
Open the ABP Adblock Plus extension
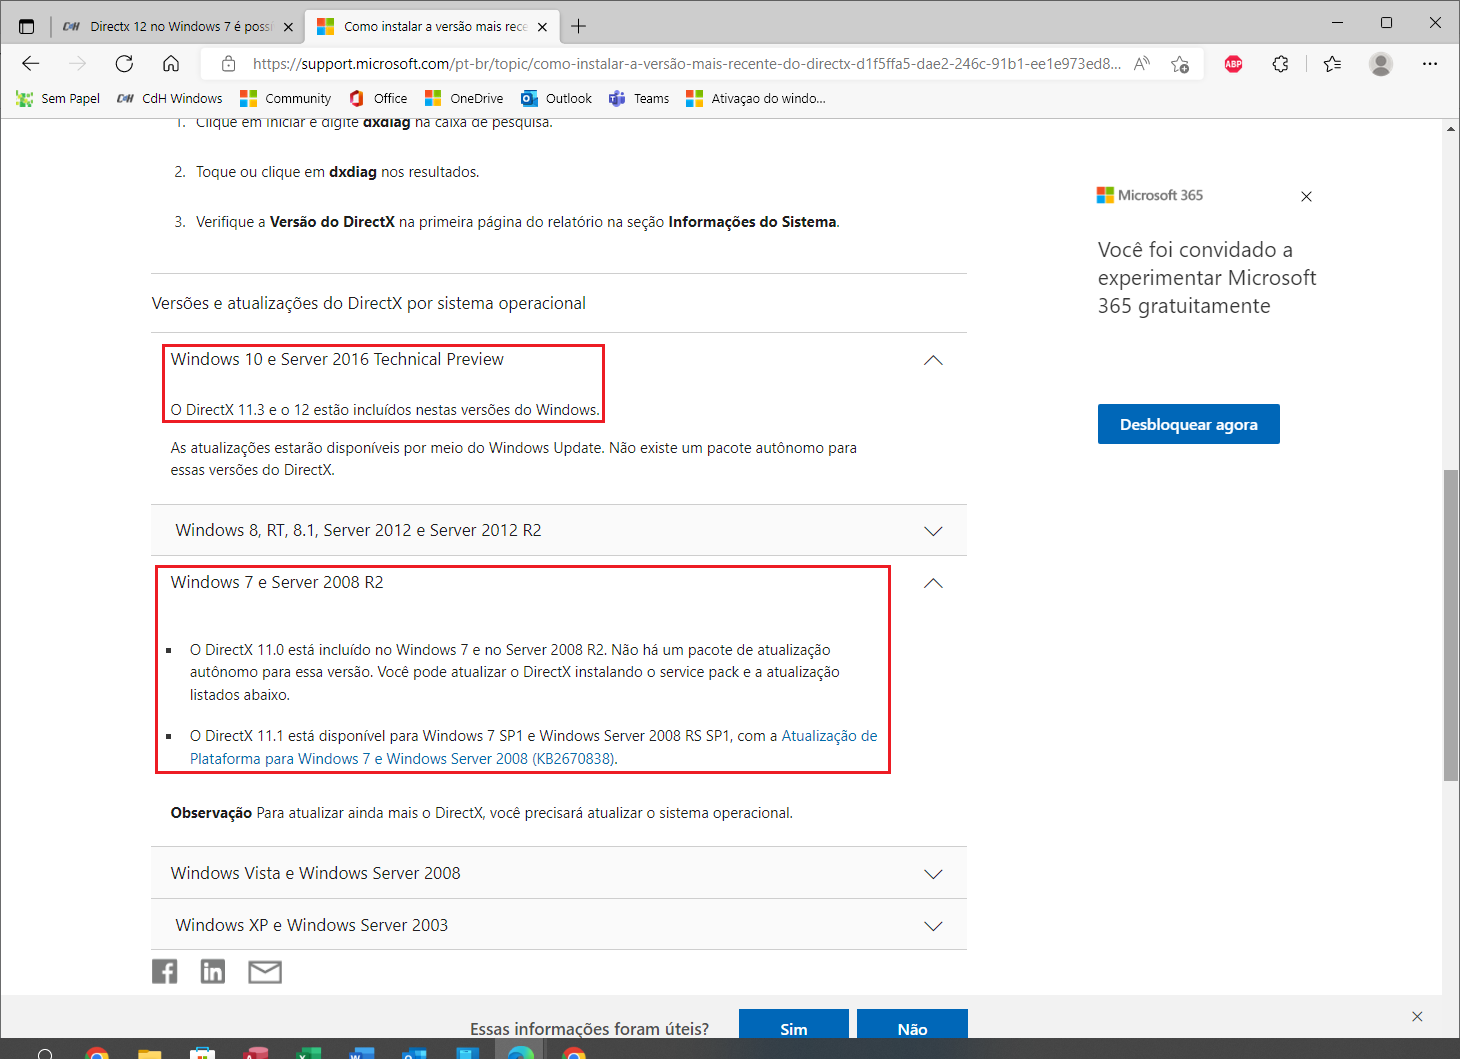point(1233,64)
